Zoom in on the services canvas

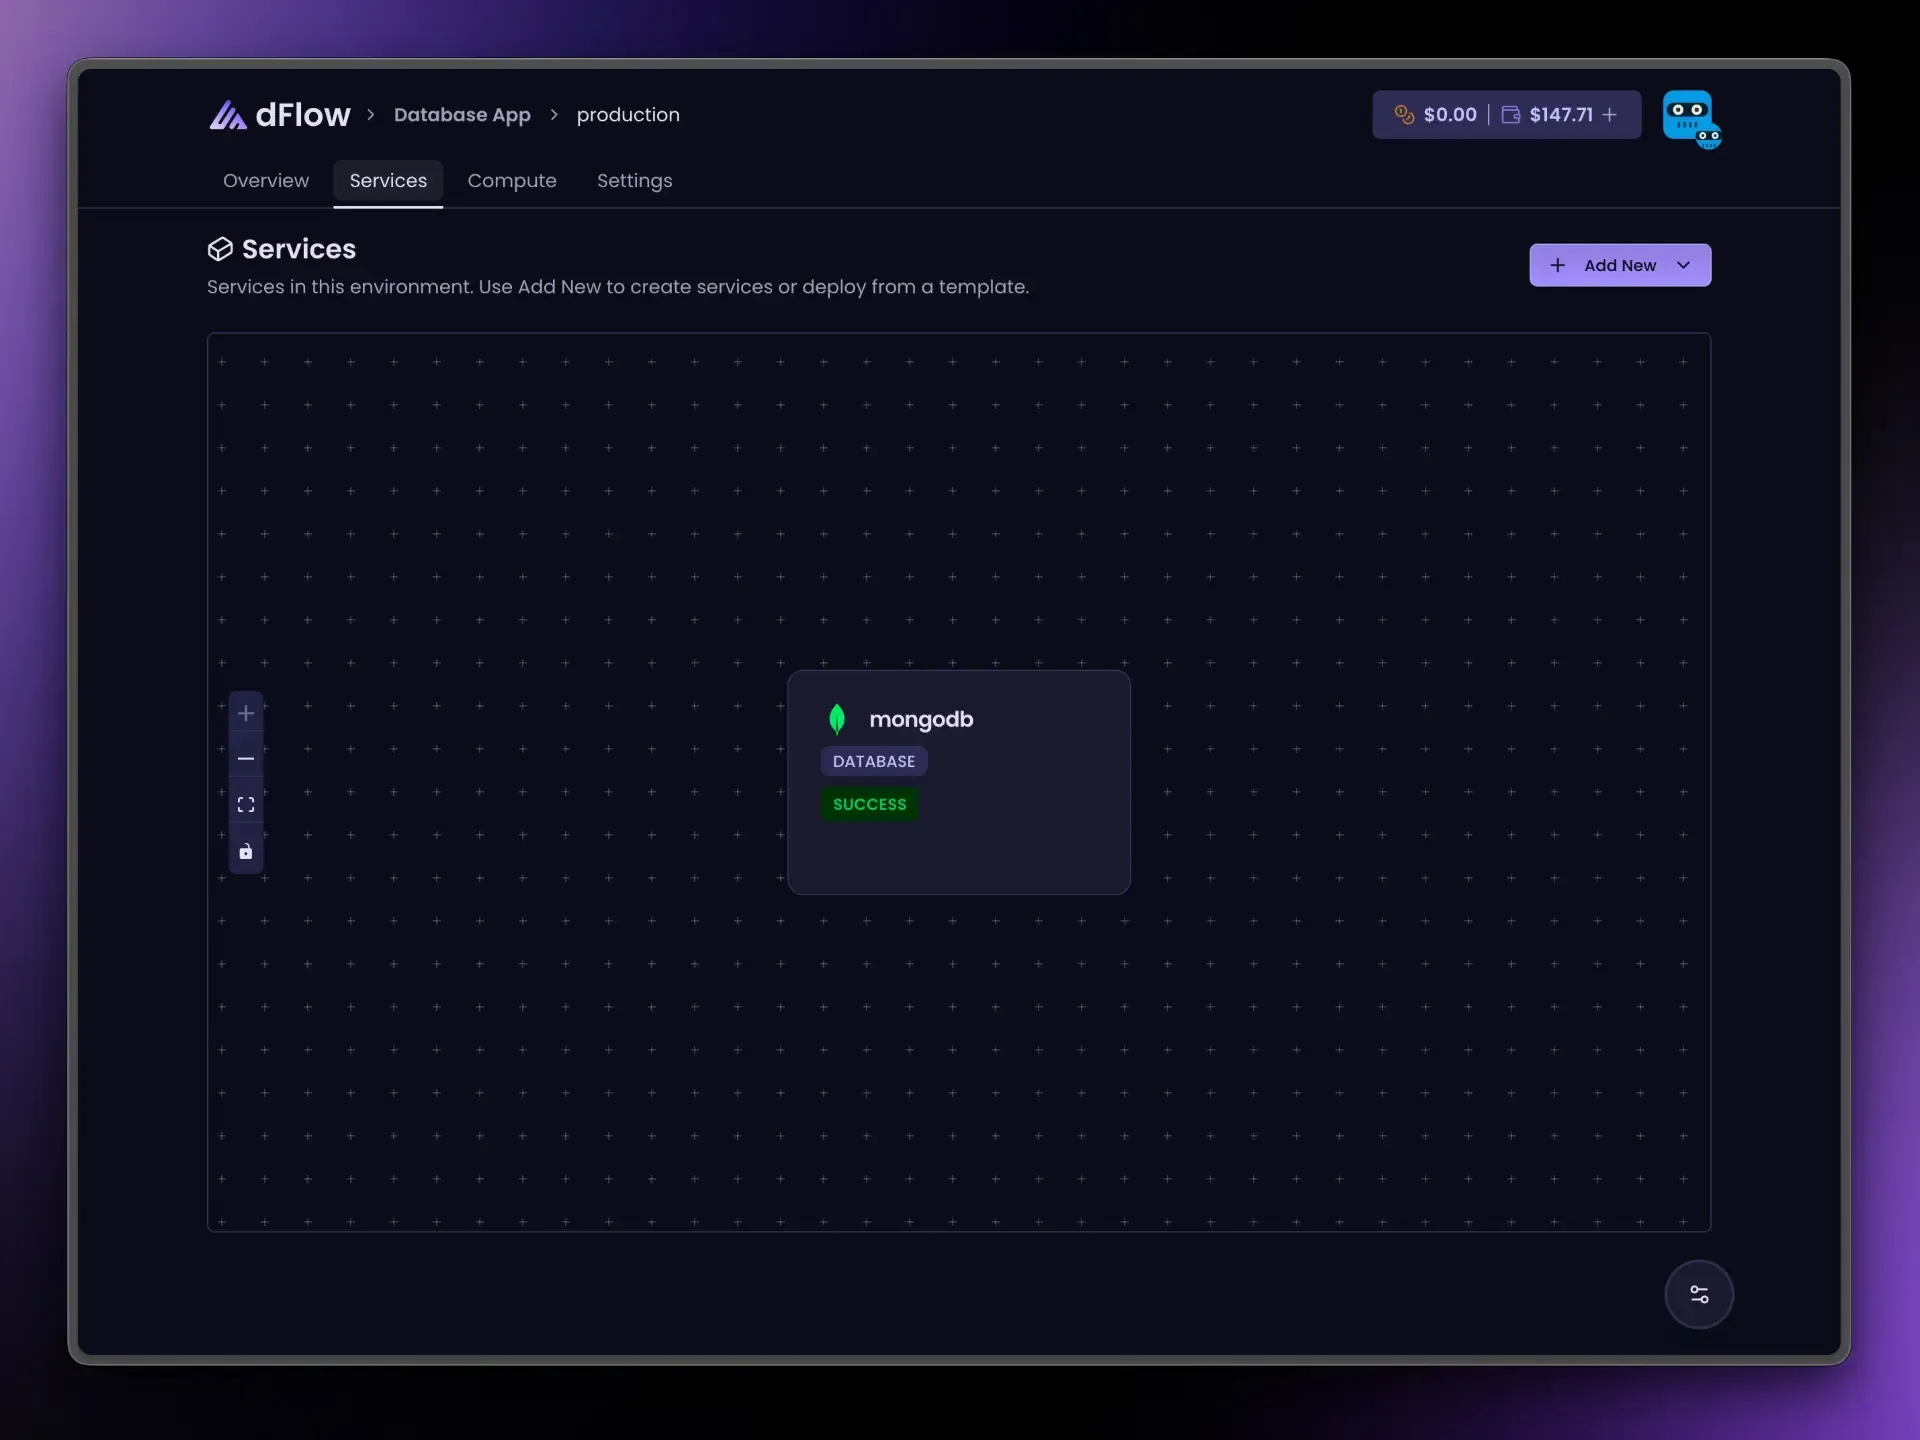(x=246, y=713)
